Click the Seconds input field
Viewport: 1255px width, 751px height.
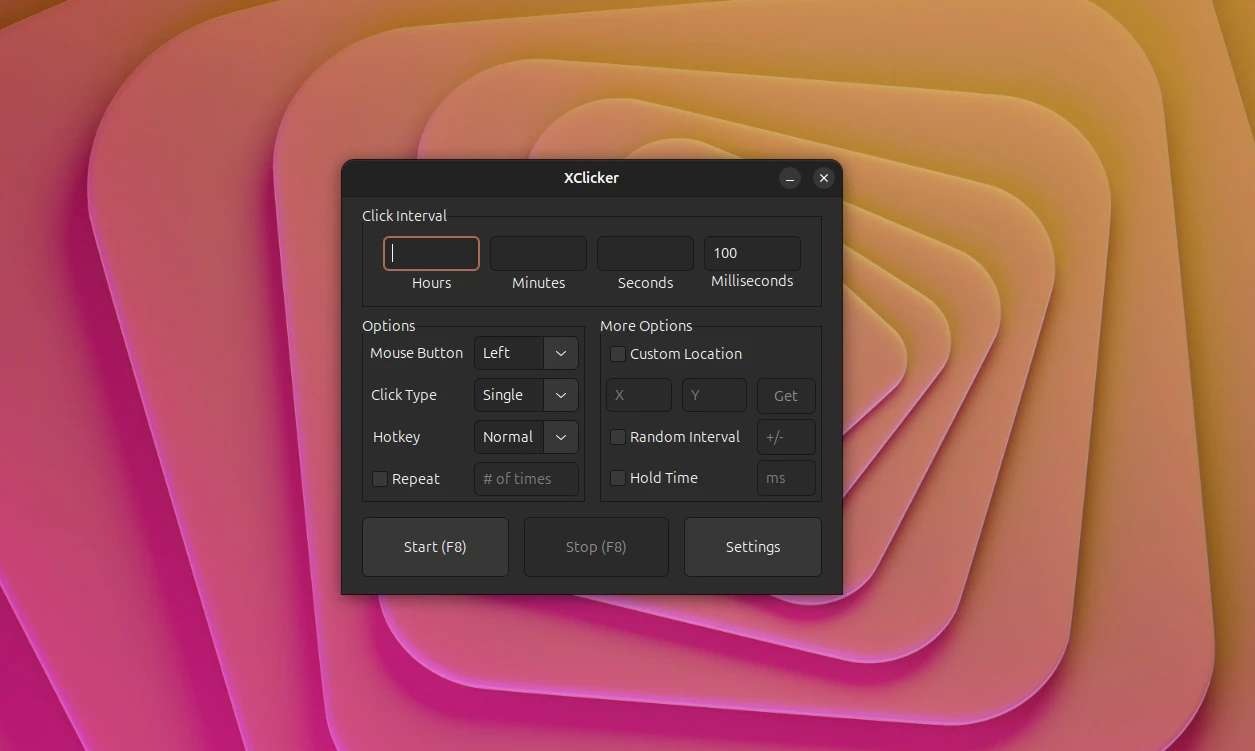(x=645, y=253)
